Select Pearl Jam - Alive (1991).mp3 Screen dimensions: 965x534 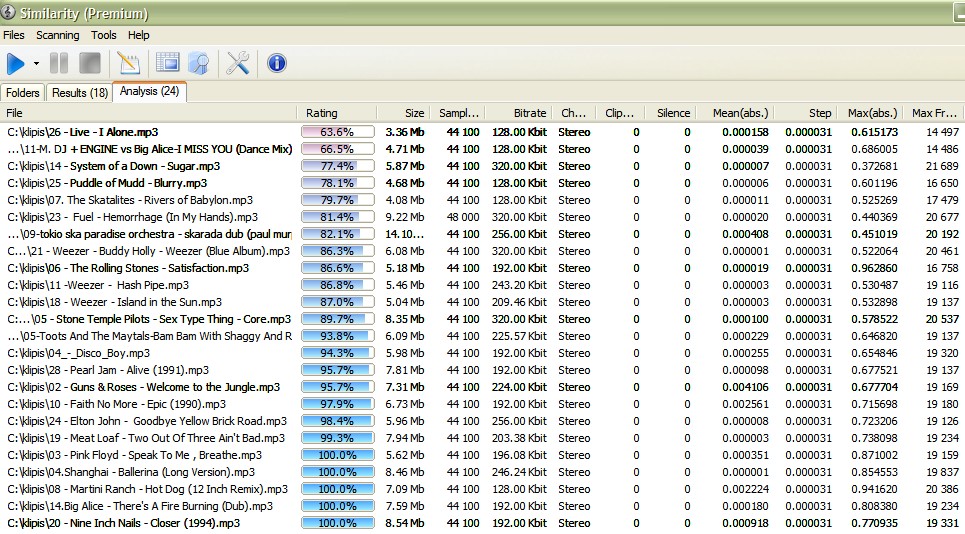[482, 370]
